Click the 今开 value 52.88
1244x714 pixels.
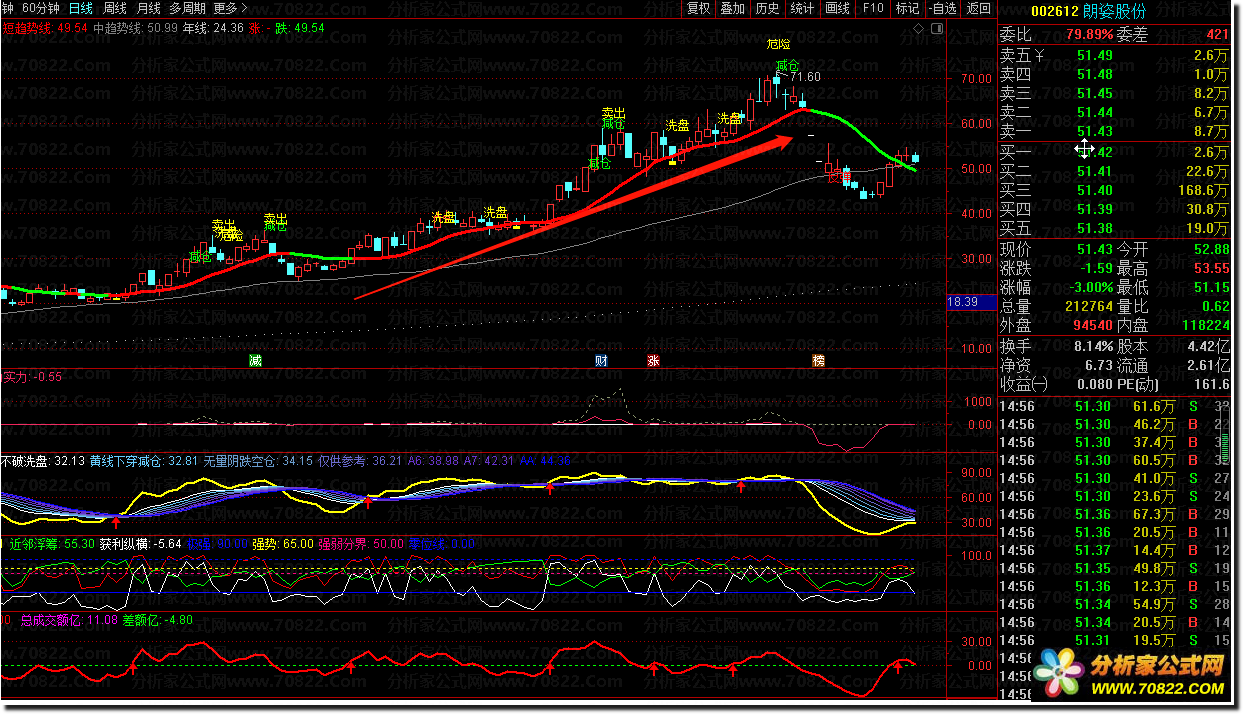point(1212,249)
